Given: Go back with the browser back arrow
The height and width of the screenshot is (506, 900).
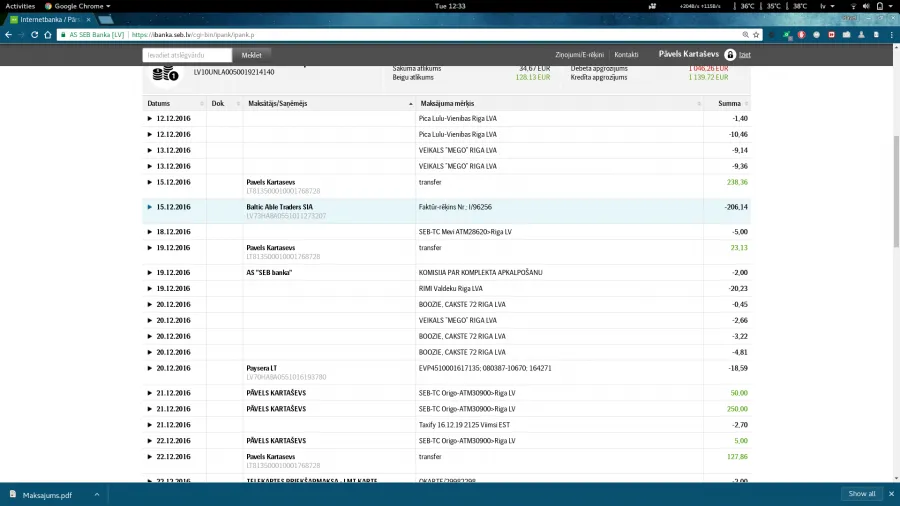Looking at the screenshot, I should (x=8, y=35).
